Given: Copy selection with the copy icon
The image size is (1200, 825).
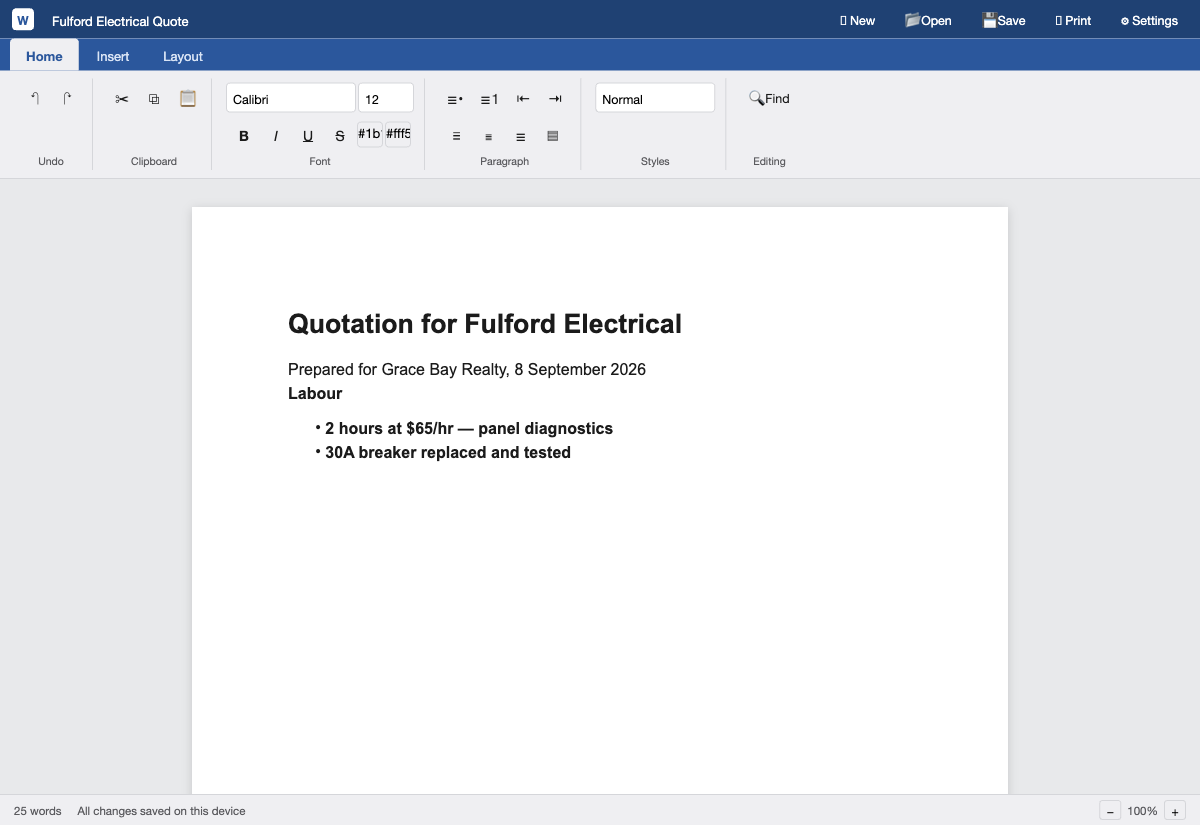Looking at the screenshot, I should pos(154,98).
